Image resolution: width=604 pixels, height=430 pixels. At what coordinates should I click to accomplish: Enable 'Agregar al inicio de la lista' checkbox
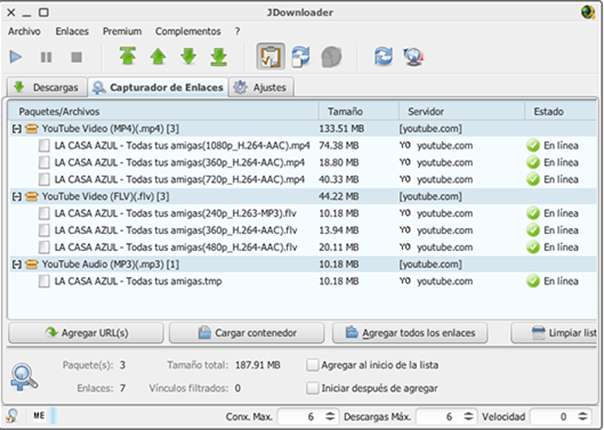point(312,365)
